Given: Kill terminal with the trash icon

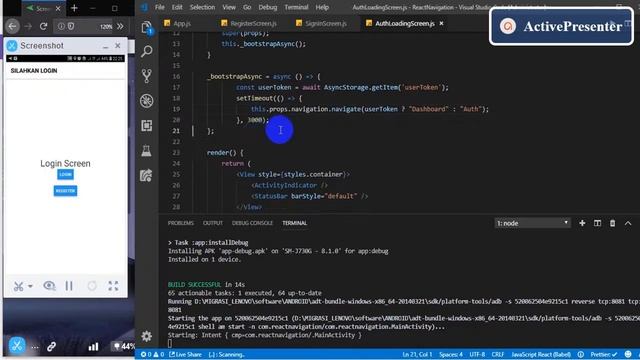Looking at the screenshot, I should (612, 223).
